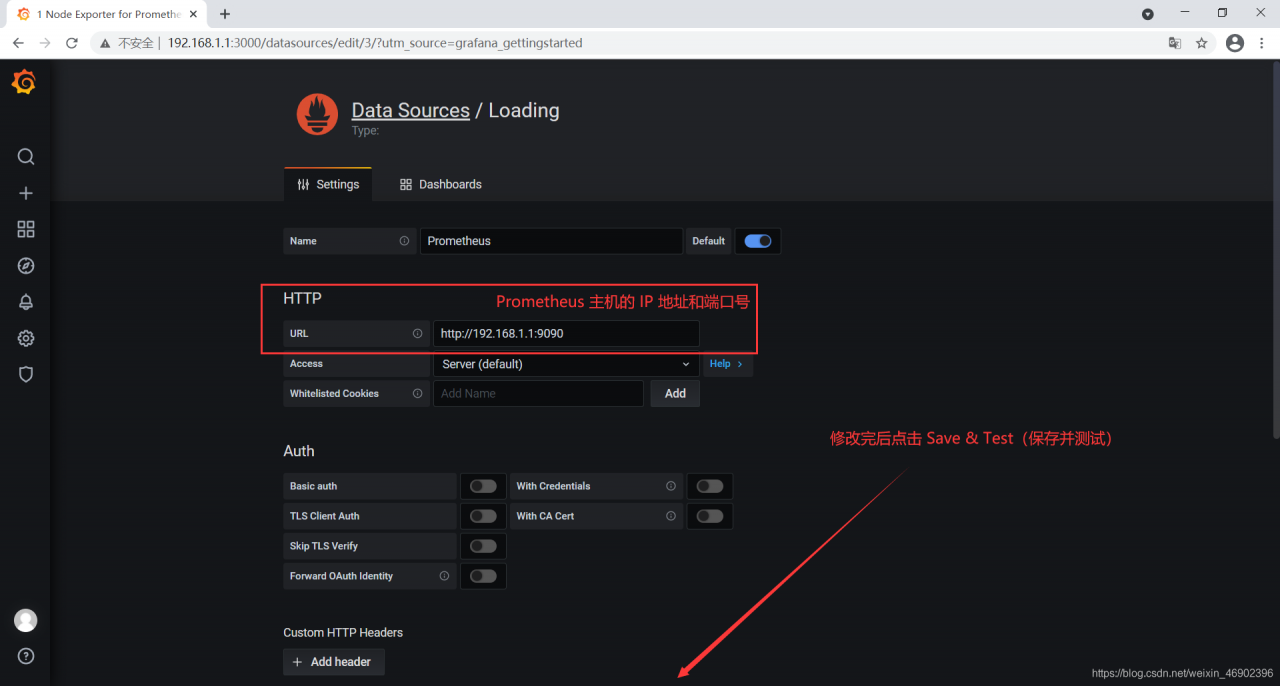Image resolution: width=1280 pixels, height=686 pixels.
Task: Bookmark this page with star icon
Action: (1202, 43)
